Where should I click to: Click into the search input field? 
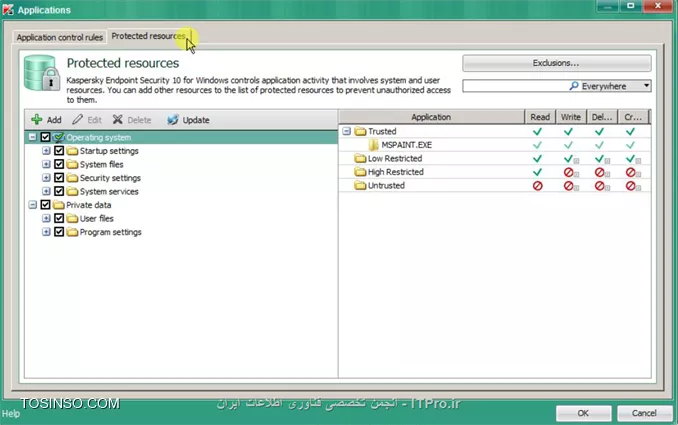(515, 86)
